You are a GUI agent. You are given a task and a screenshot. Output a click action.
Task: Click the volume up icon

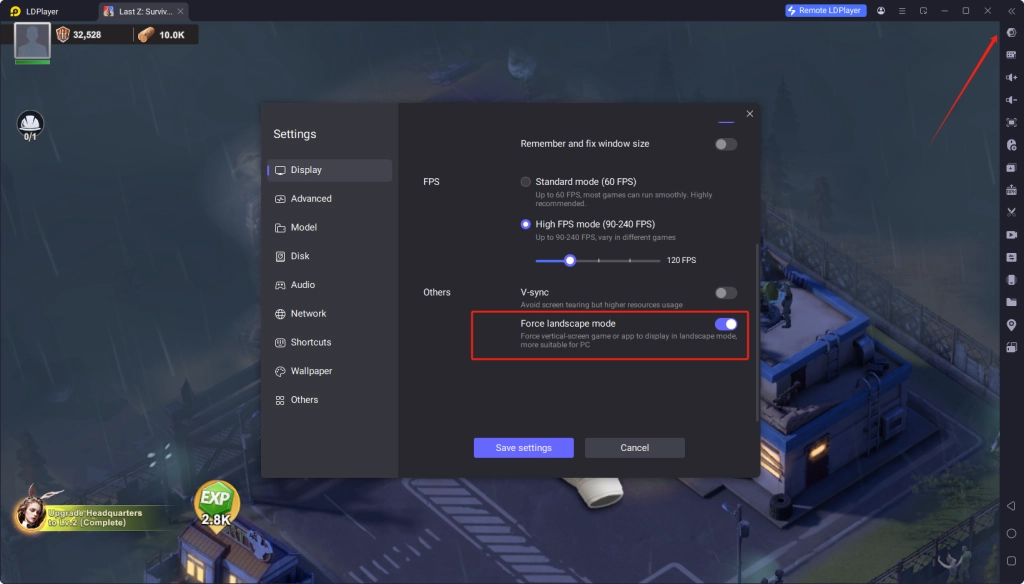(1011, 78)
